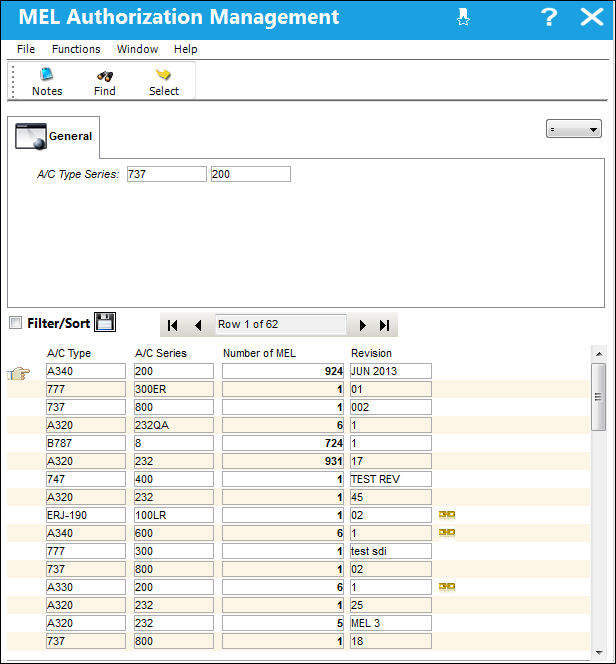The height and width of the screenshot is (664, 616).
Task: Open the File menu
Action: 26,49
